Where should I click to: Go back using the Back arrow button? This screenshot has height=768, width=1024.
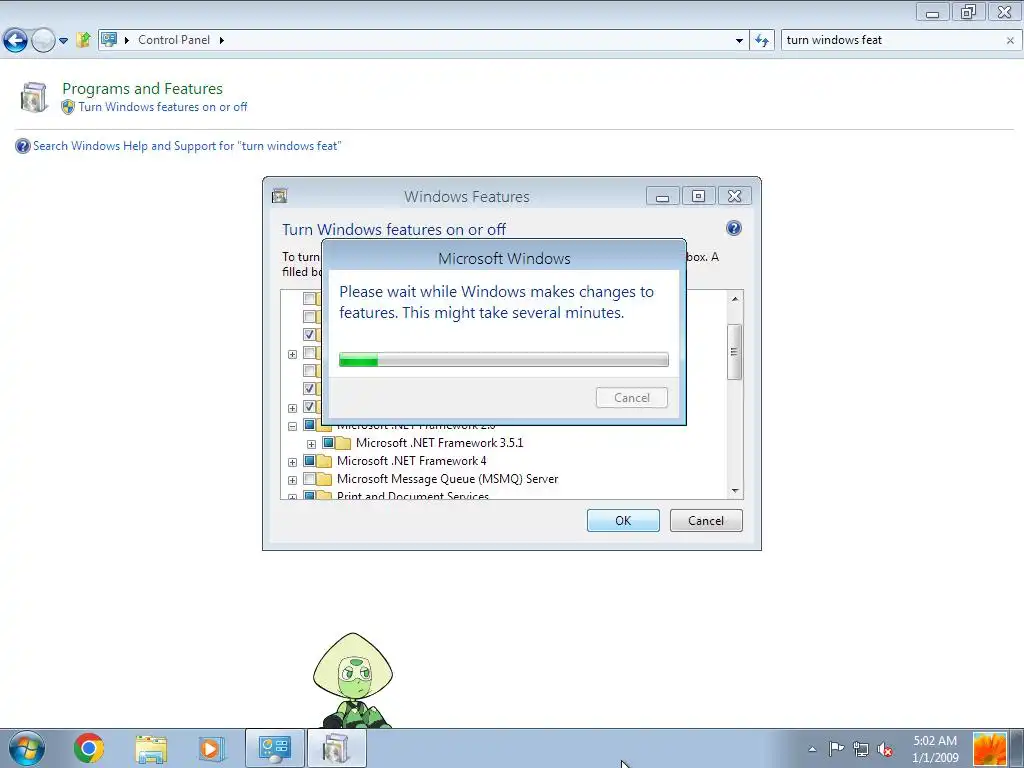pyautogui.click(x=15, y=40)
